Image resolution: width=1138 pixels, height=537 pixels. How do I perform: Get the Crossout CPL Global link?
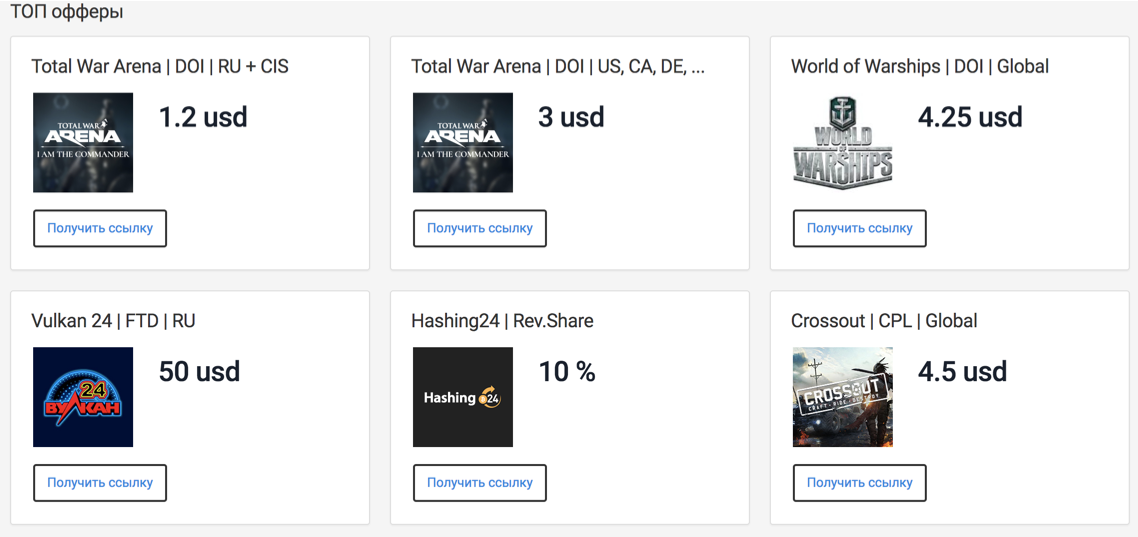pos(860,482)
